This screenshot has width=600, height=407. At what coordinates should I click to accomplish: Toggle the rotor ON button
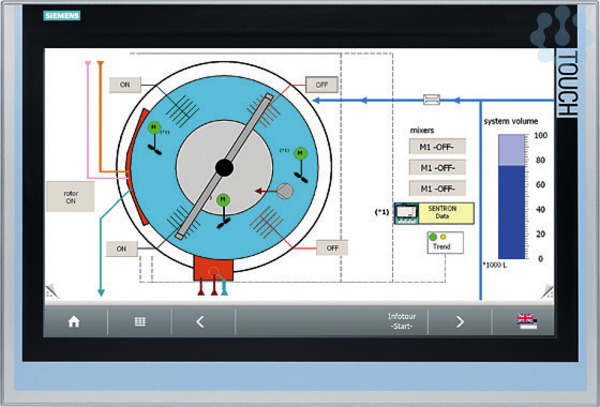pos(71,194)
